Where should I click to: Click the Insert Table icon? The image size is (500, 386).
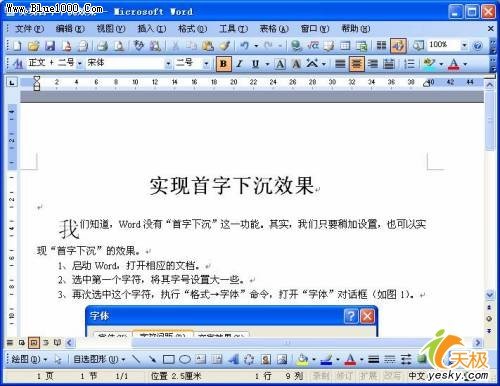[345, 46]
